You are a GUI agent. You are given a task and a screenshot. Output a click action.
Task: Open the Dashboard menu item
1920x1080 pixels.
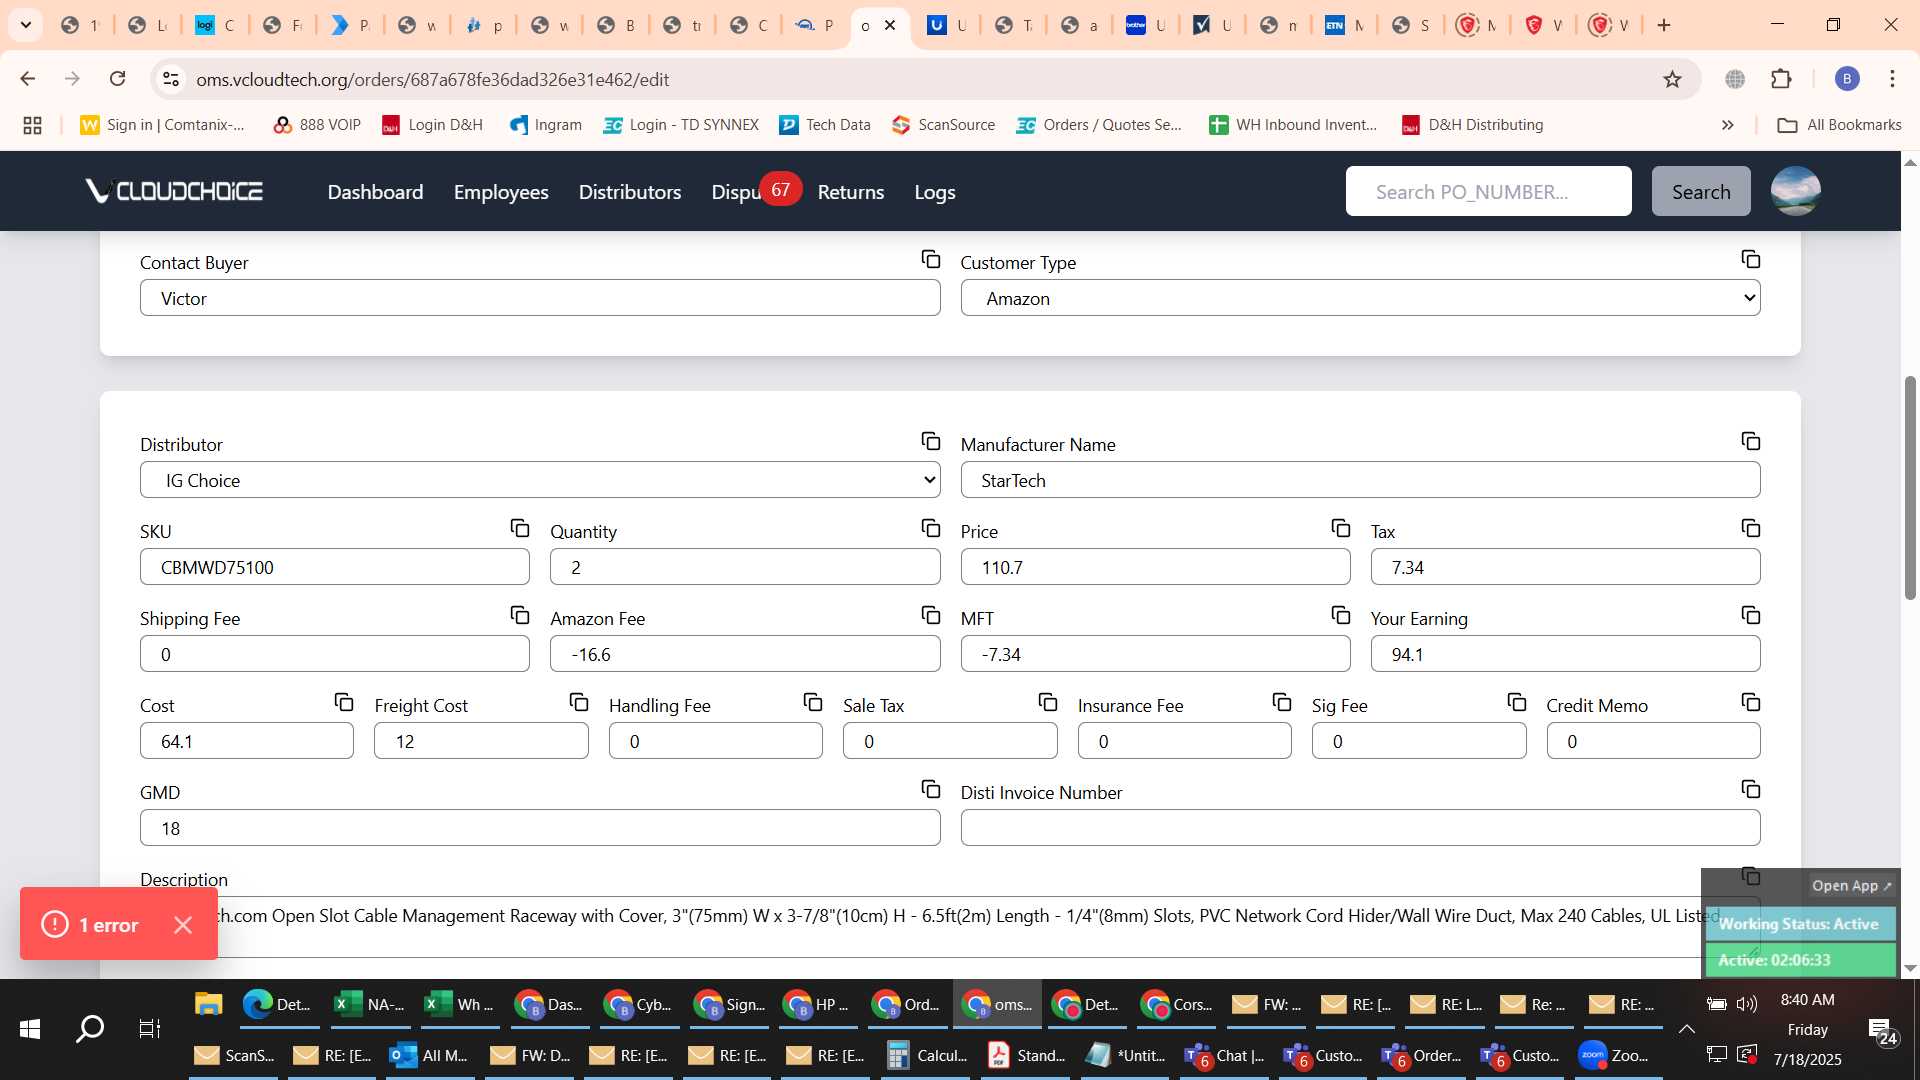(375, 192)
